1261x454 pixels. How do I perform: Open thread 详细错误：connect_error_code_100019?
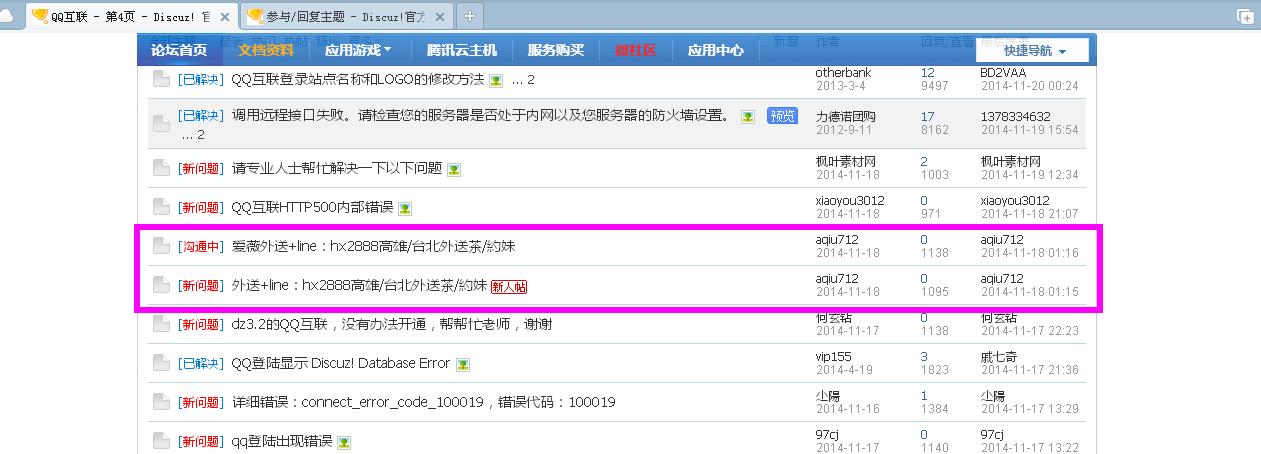pyautogui.click(x=424, y=402)
